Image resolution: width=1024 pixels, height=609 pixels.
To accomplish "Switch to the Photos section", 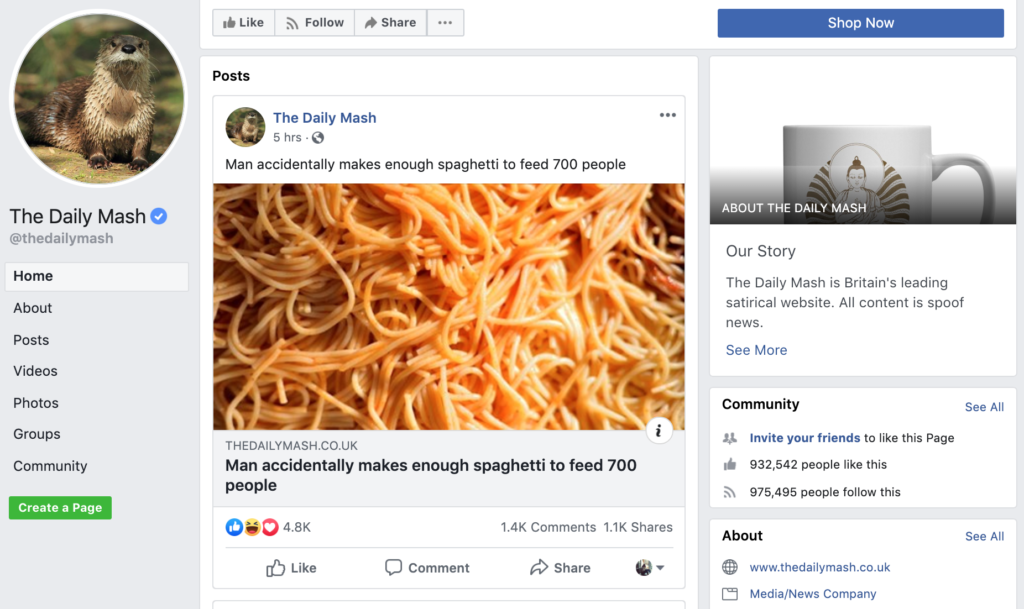I will point(36,402).
